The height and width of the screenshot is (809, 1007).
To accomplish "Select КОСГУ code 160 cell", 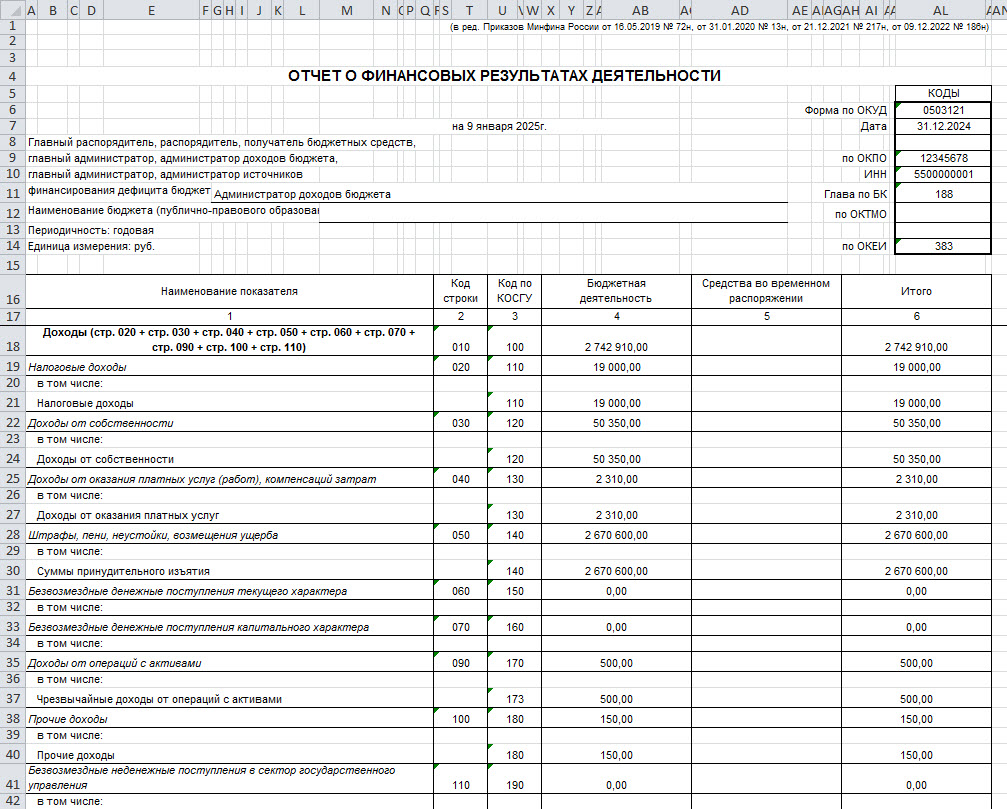I will [514, 627].
